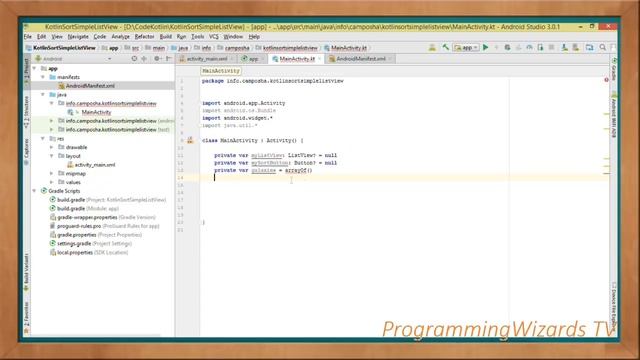Expand the mipmap folder
640x360 pixels.
[51, 173]
